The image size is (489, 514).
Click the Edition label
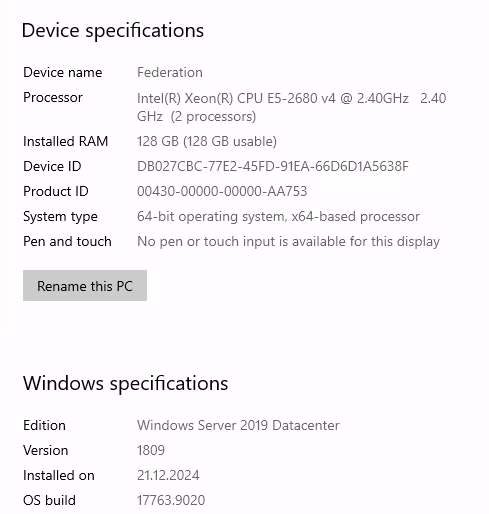click(x=44, y=425)
